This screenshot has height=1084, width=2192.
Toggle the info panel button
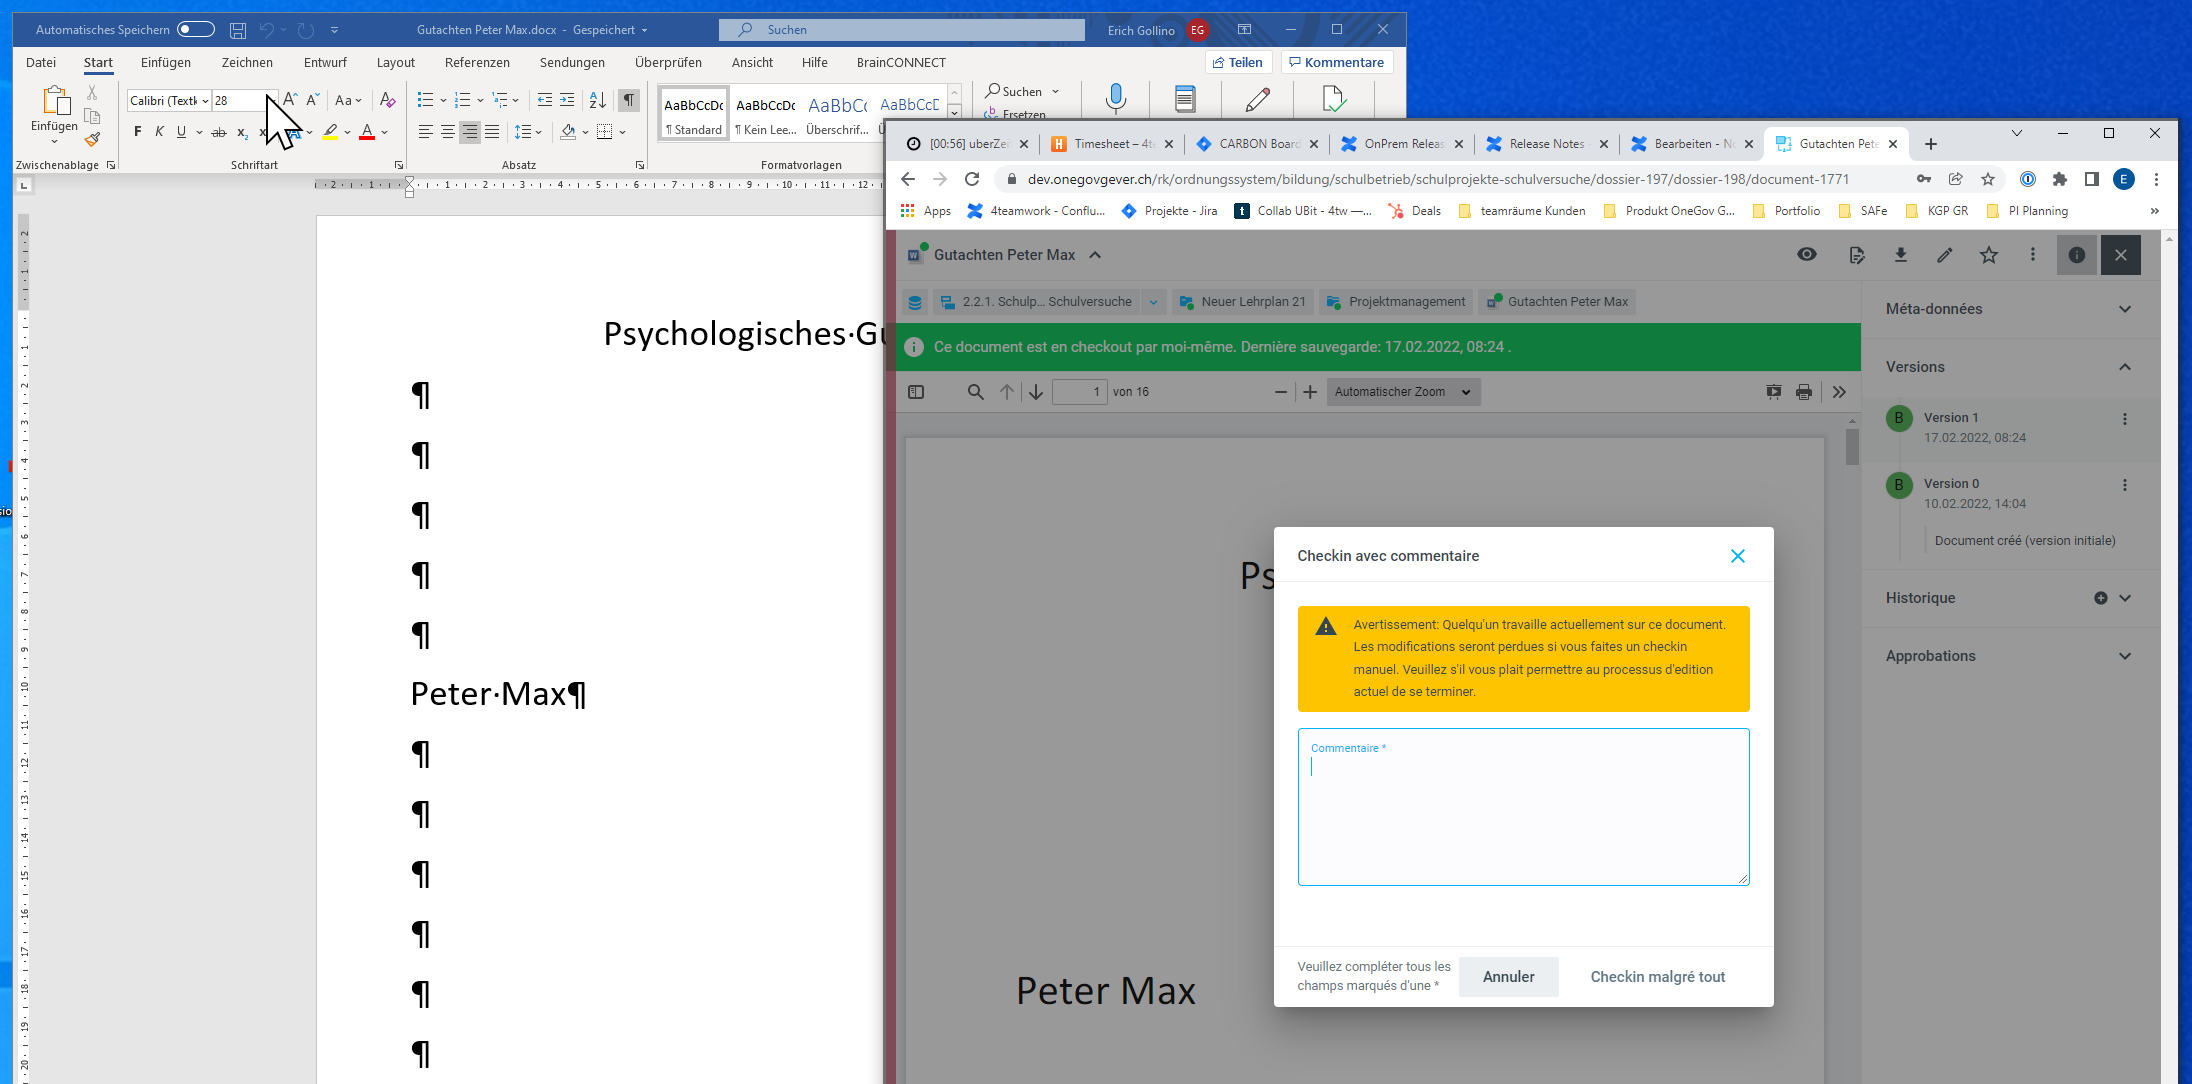click(x=2076, y=255)
